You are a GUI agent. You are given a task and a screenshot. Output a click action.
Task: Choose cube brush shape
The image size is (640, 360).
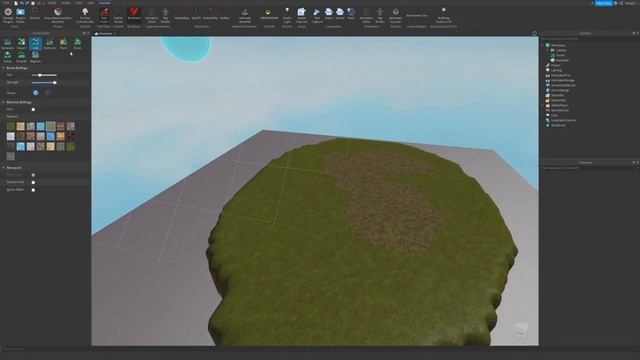[x=47, y=93]
